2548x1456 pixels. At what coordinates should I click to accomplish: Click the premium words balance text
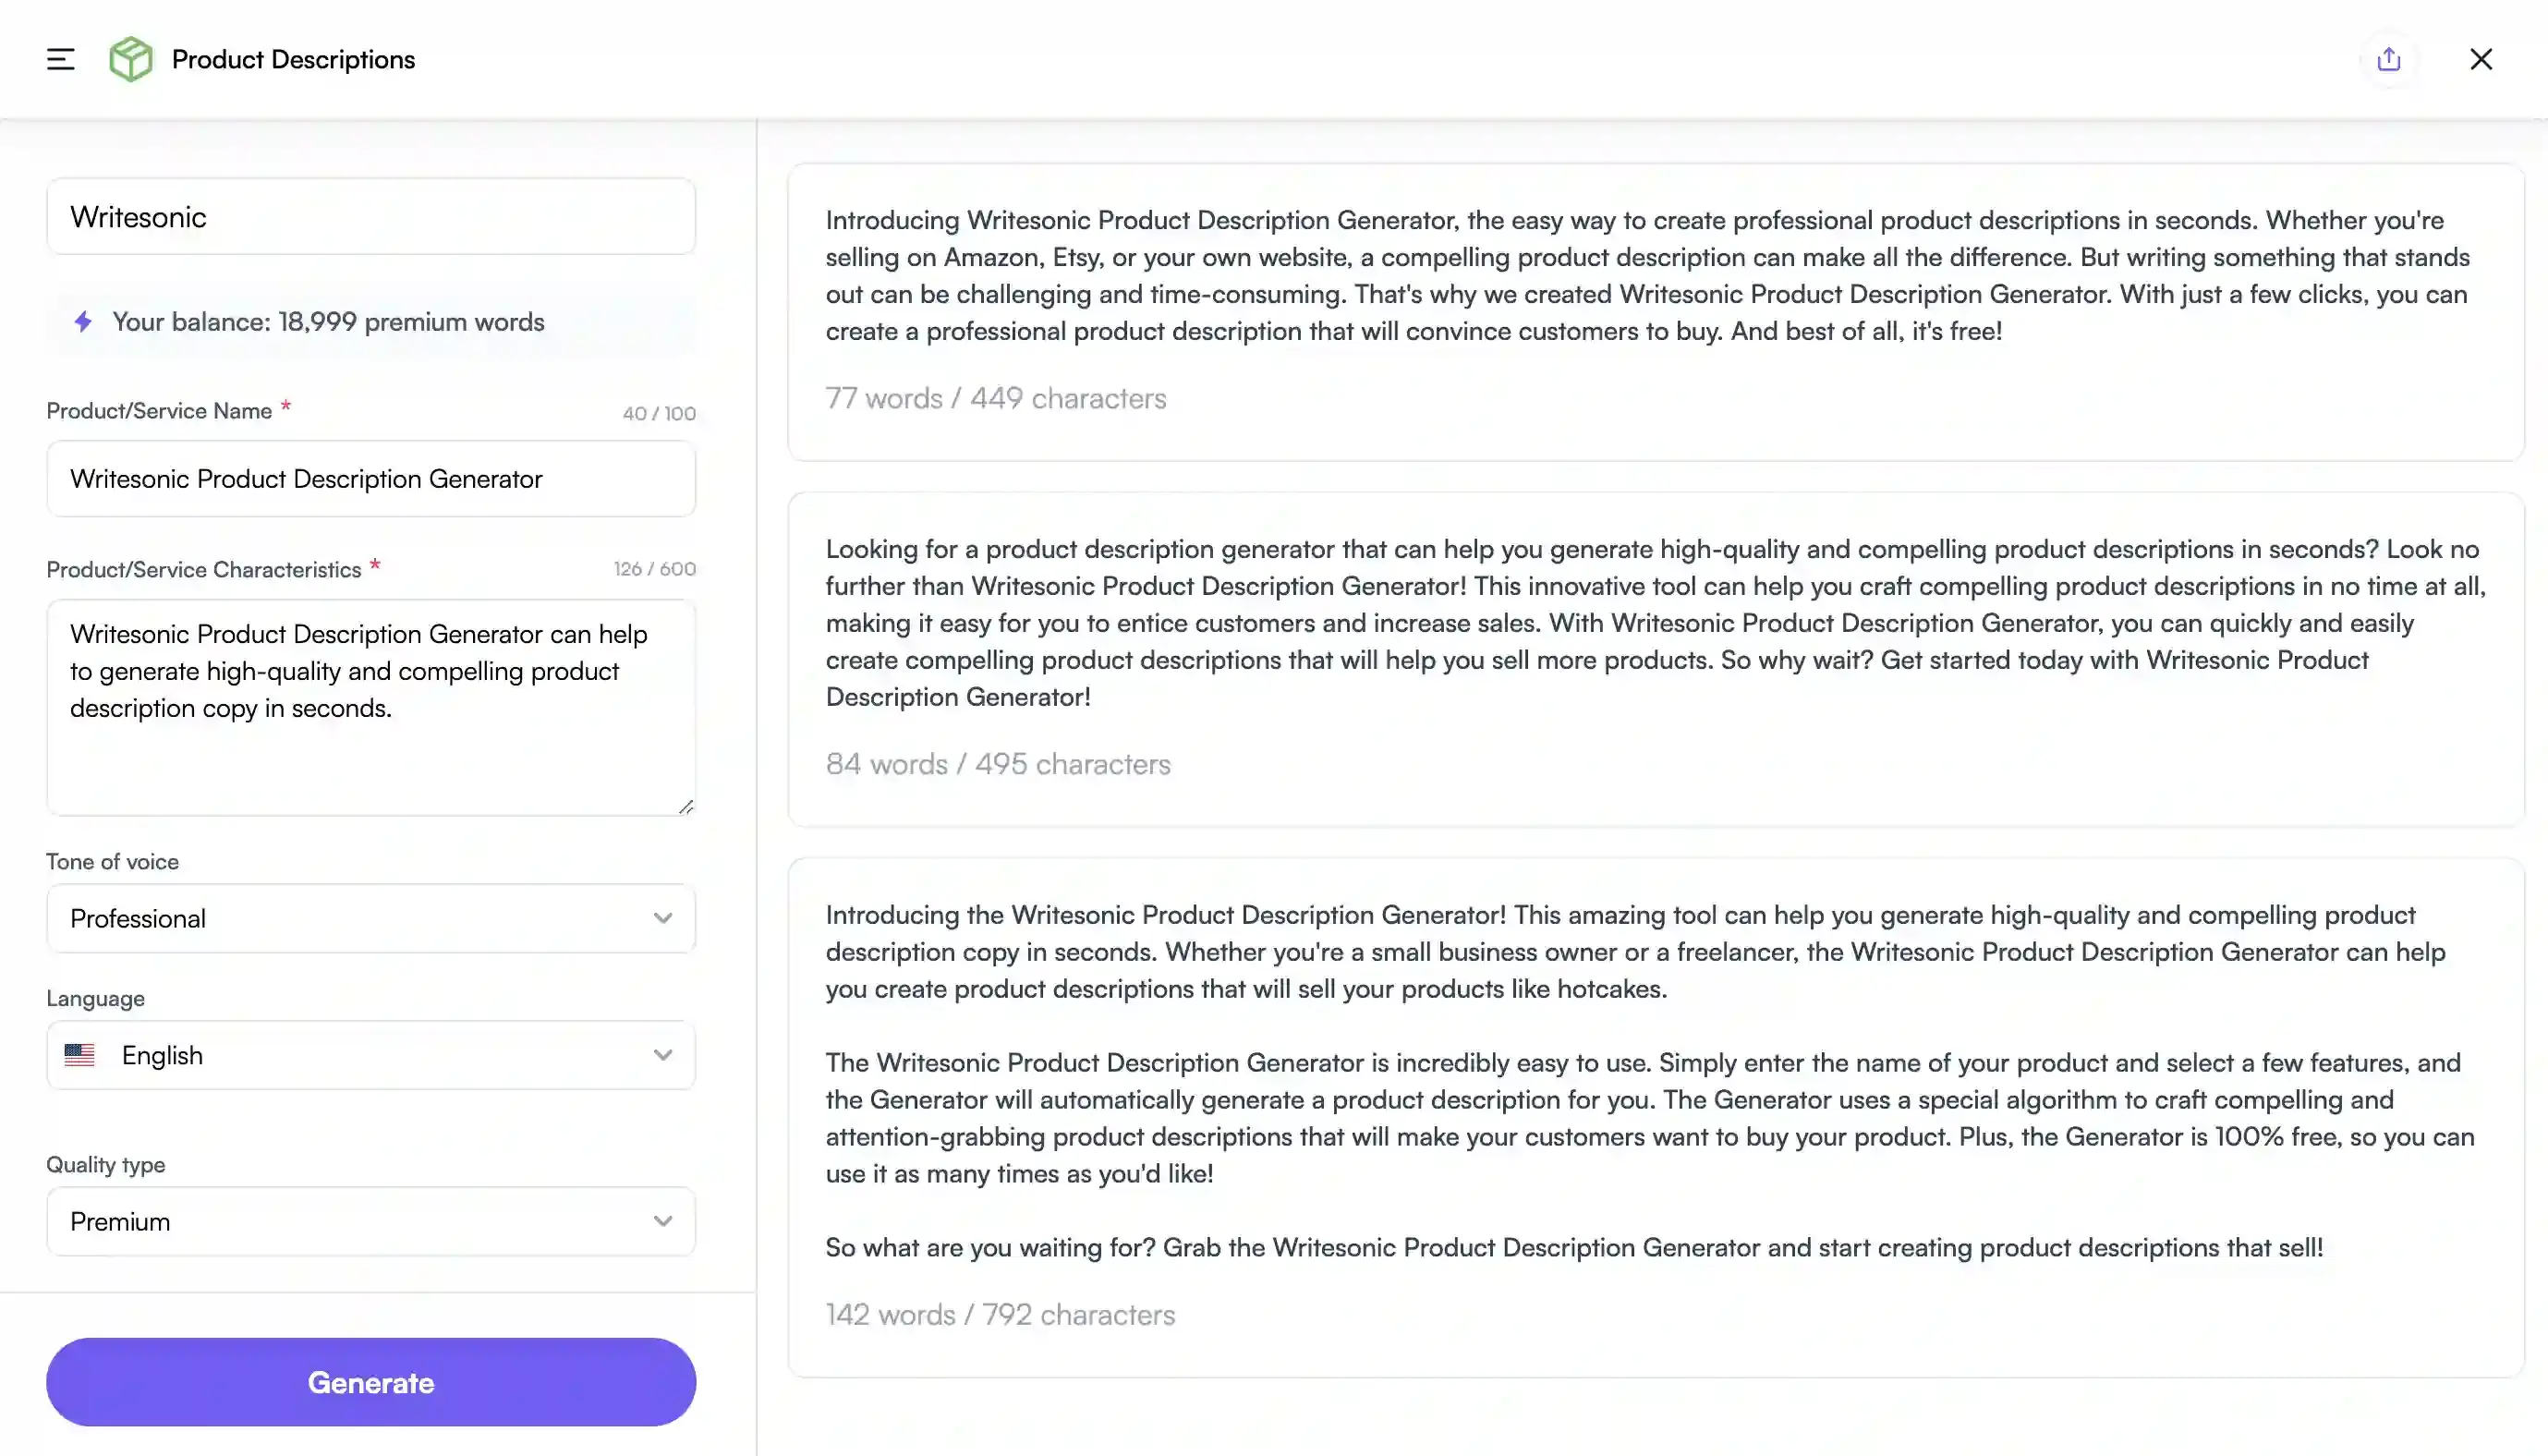click(328, 322)
